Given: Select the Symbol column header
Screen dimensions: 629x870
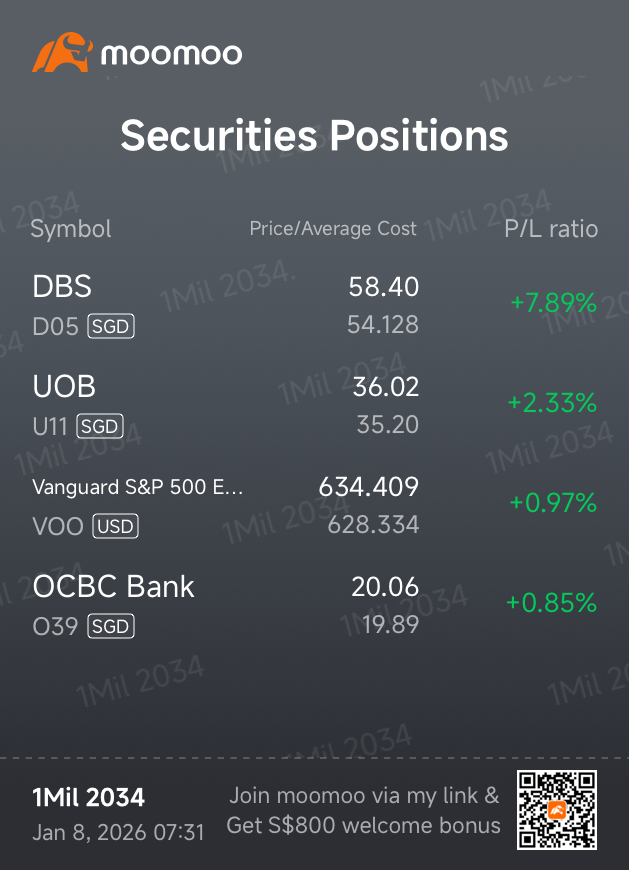Looking at the screenshot, I should coord(71,229).
